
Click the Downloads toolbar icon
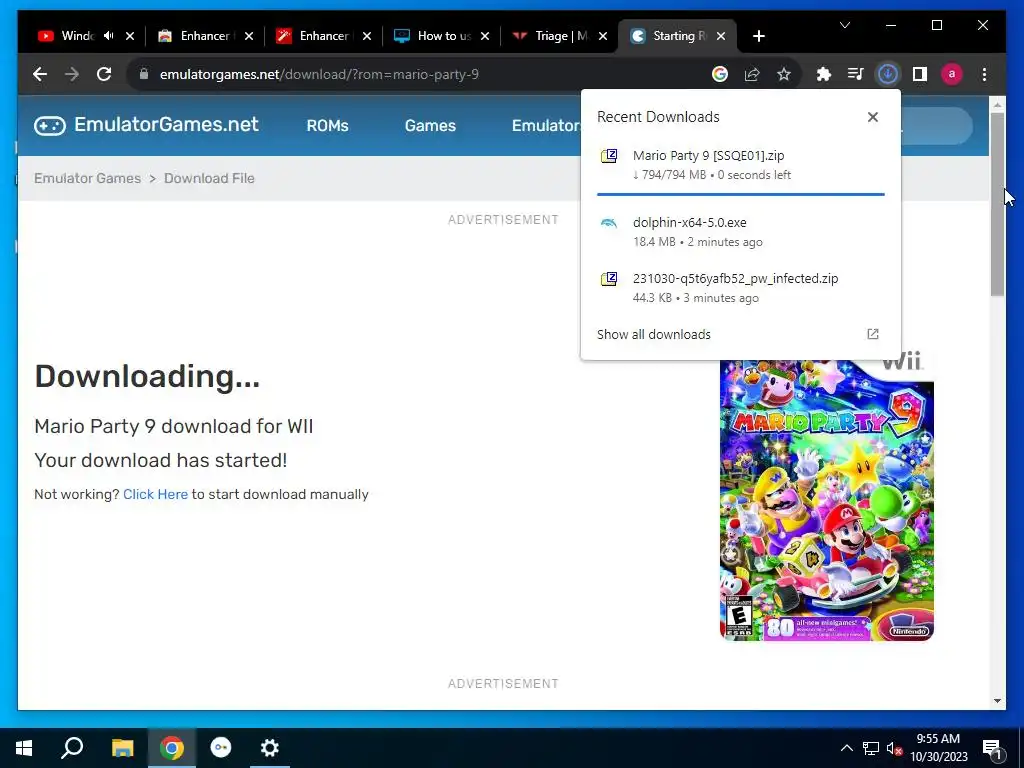pyautogui.click(x=888, y=74)
